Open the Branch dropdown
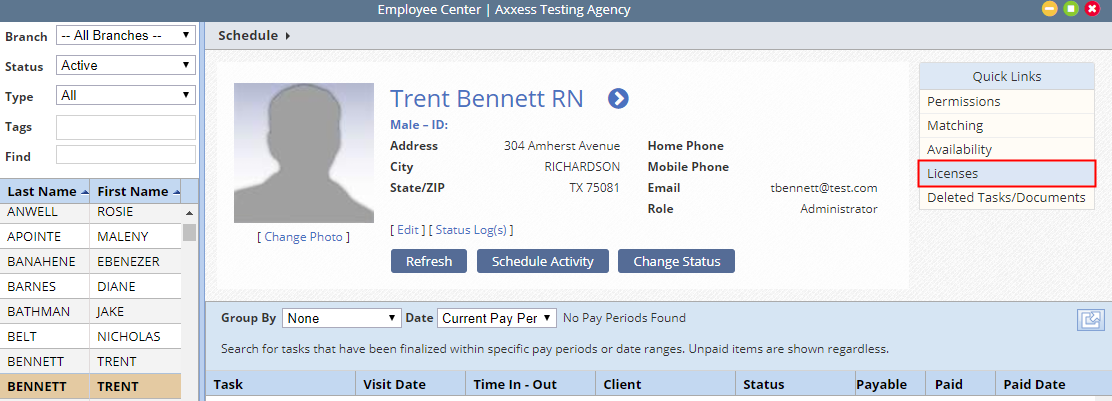1112x401 pixels. (x=126, y=35)
